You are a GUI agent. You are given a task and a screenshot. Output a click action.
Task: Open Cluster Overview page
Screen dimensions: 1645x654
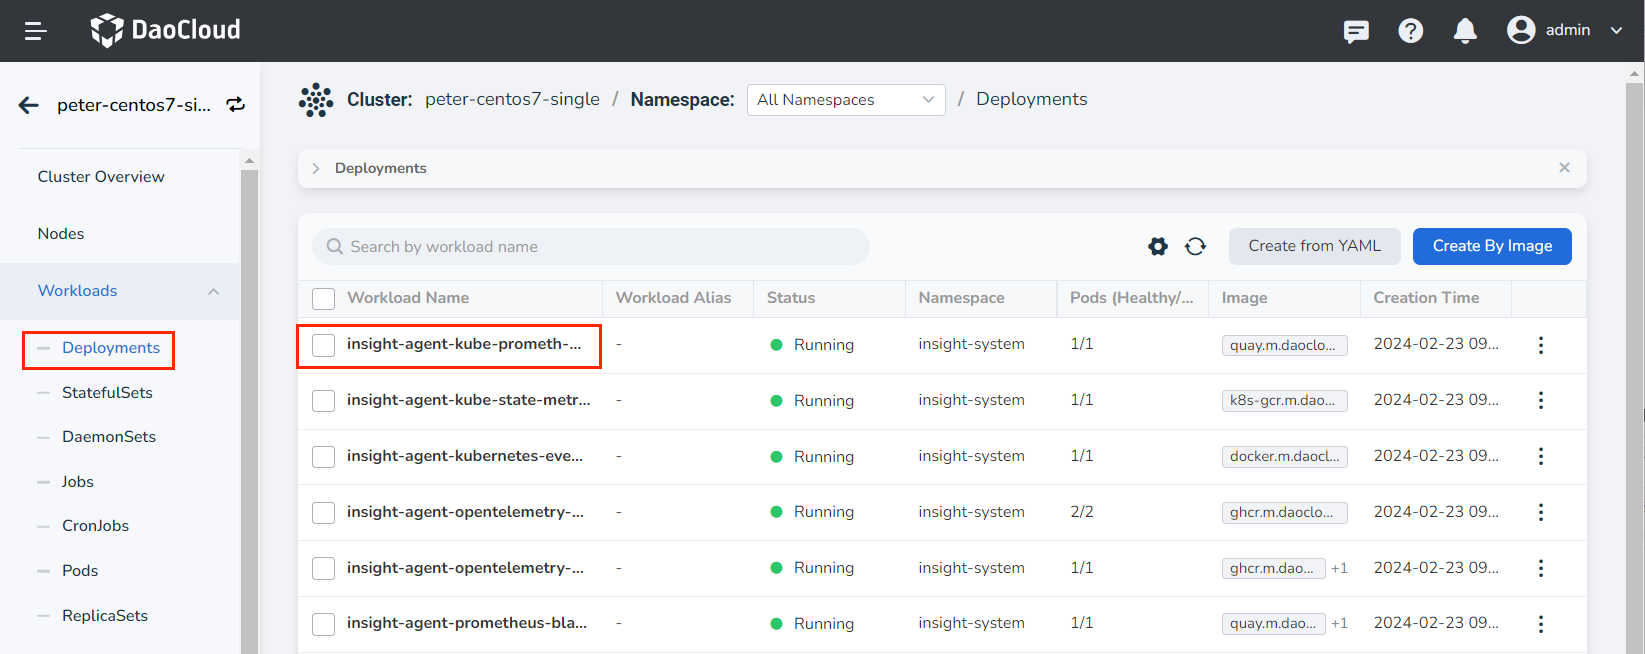tap(101, 177)
